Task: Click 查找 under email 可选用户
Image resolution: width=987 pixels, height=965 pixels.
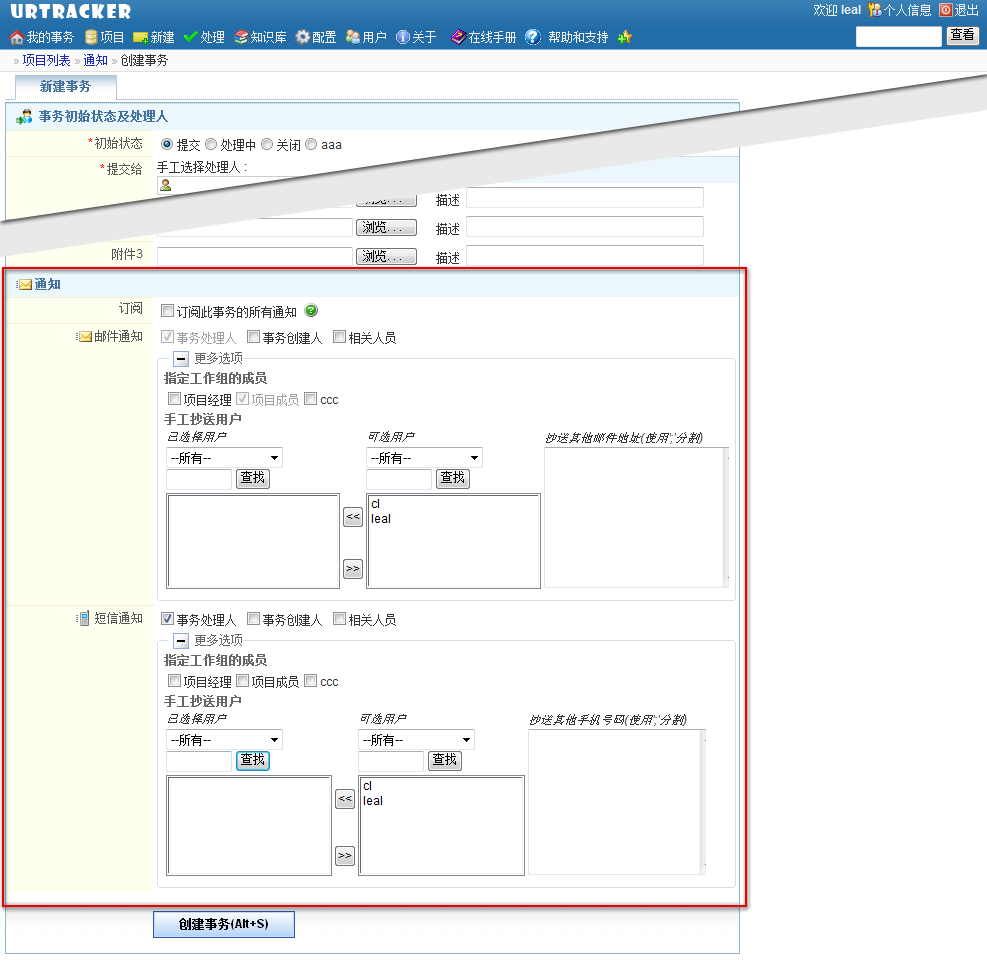Action: (x=453, y=478)
